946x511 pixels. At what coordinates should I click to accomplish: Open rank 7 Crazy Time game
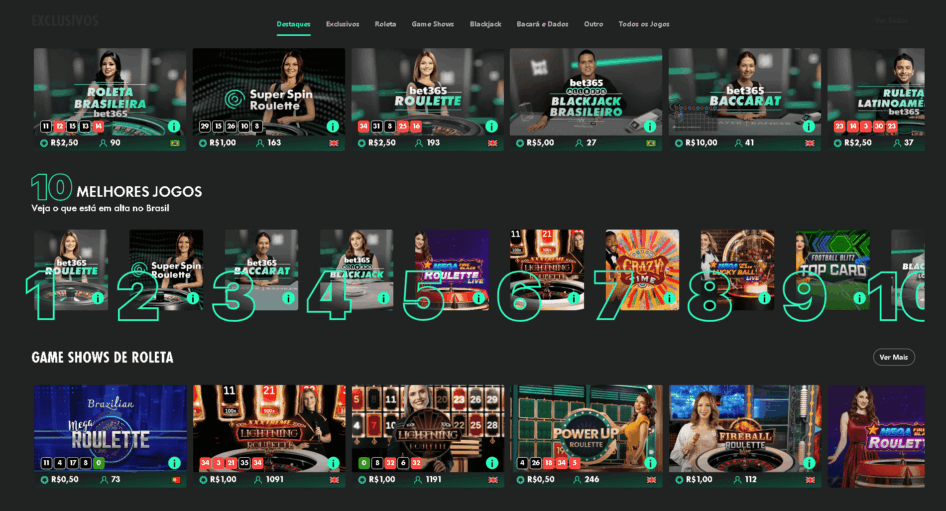click(x=643, y=270)
